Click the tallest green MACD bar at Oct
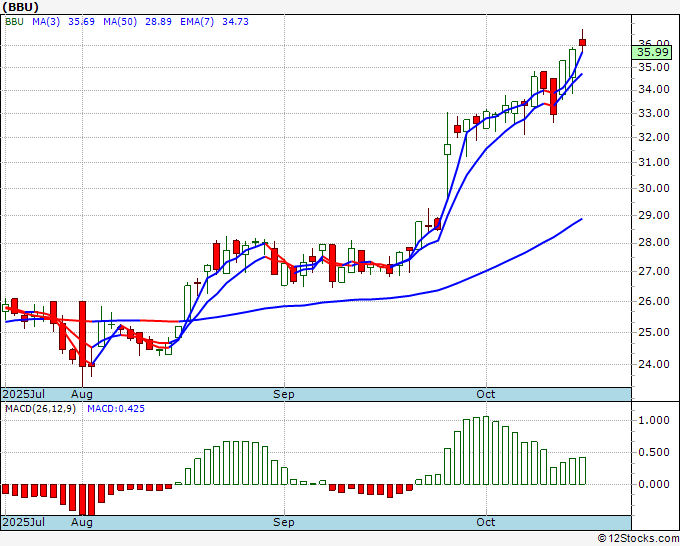Image resolution: width=680 pixels, height=546 pixels. (486, 451)
